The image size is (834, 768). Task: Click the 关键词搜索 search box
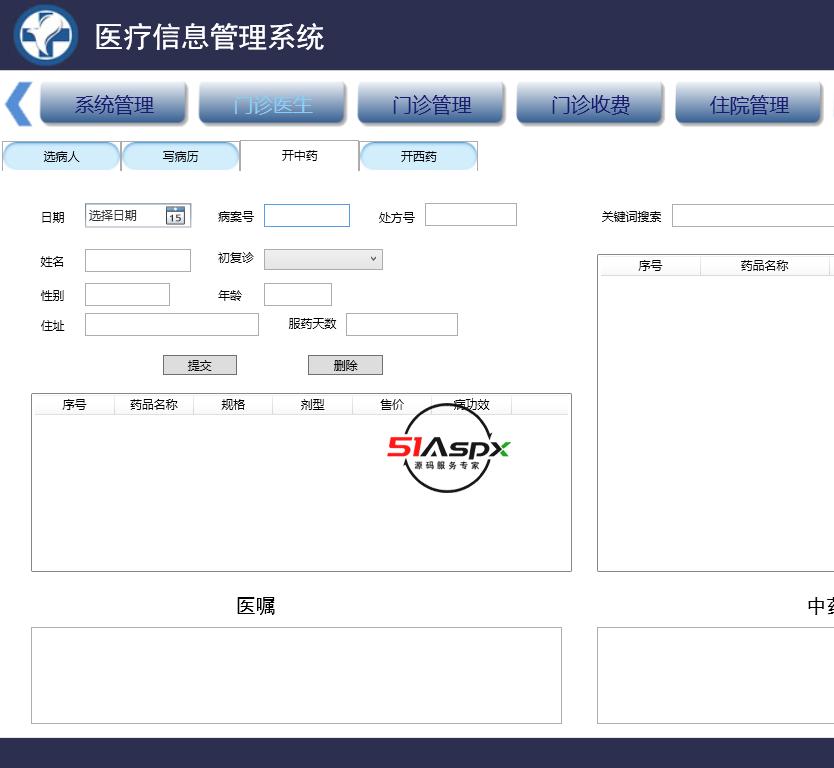pyautogui.click(x=753, y=215)
